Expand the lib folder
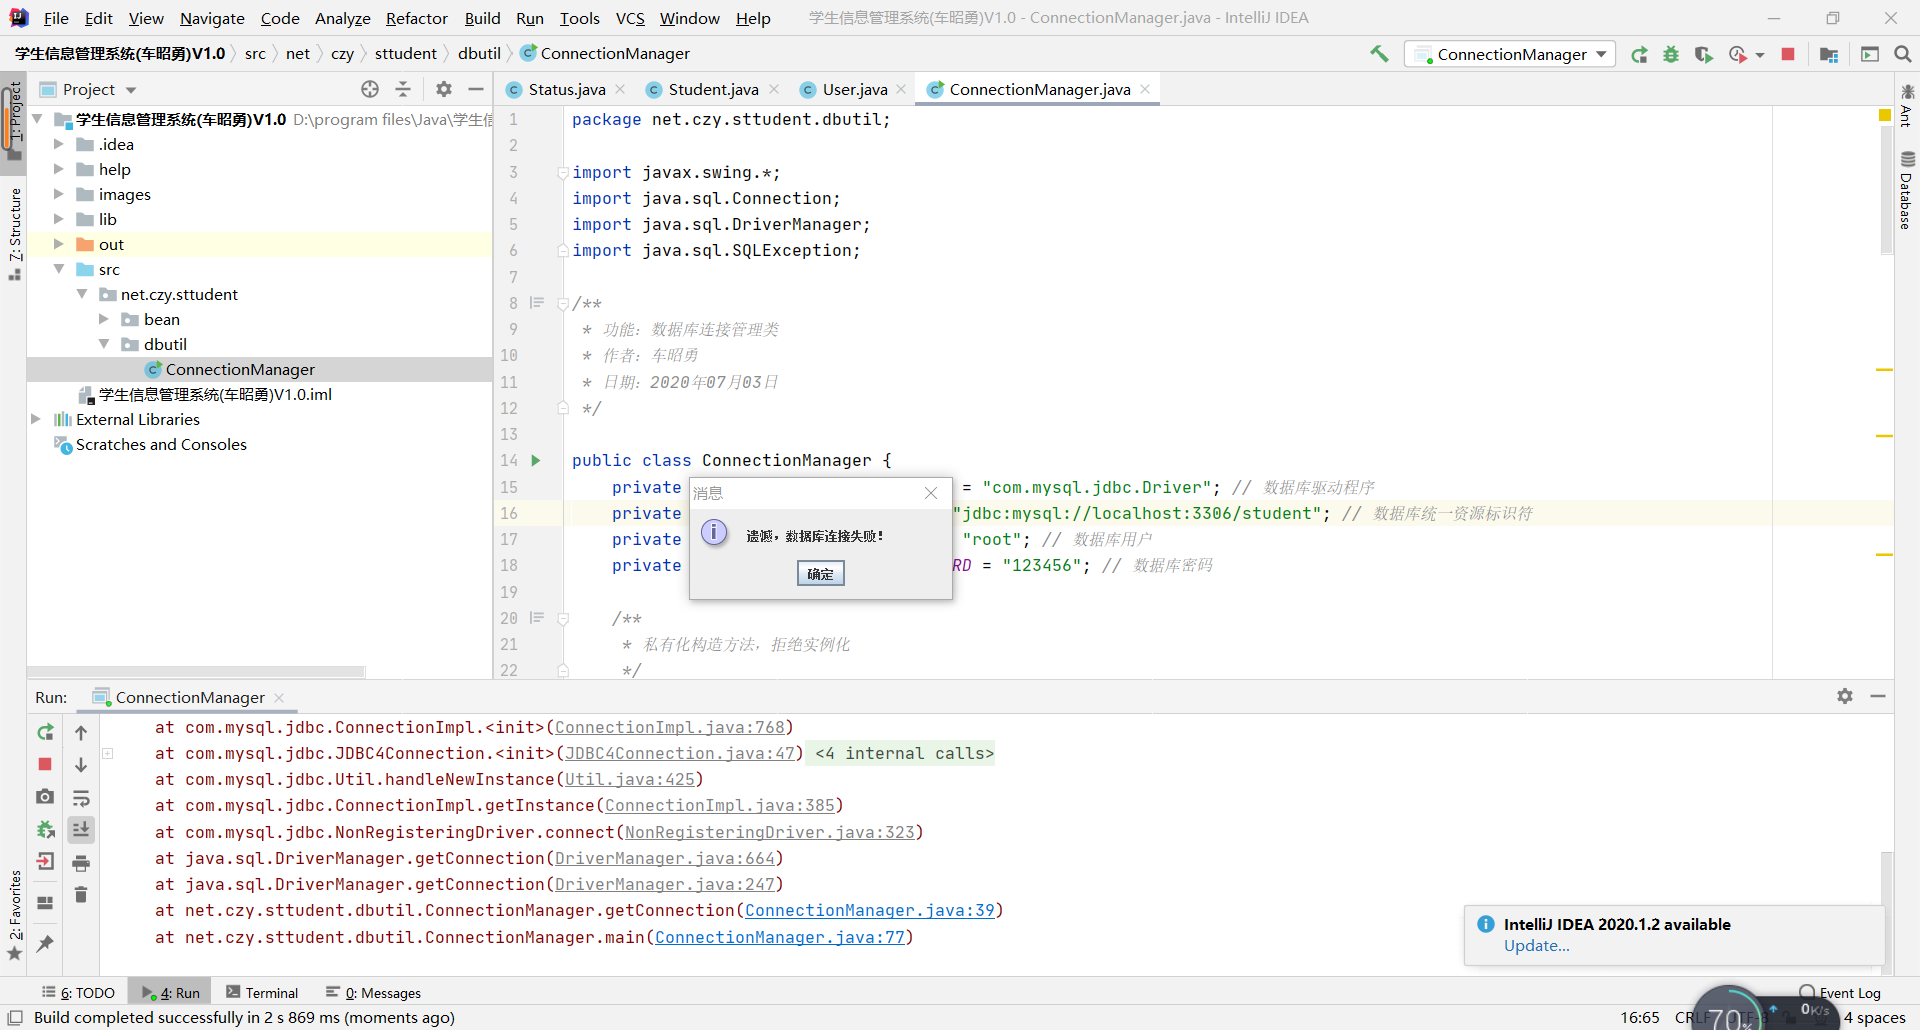Viewport: 1920px width, 1030px height. tap(59, 219)
